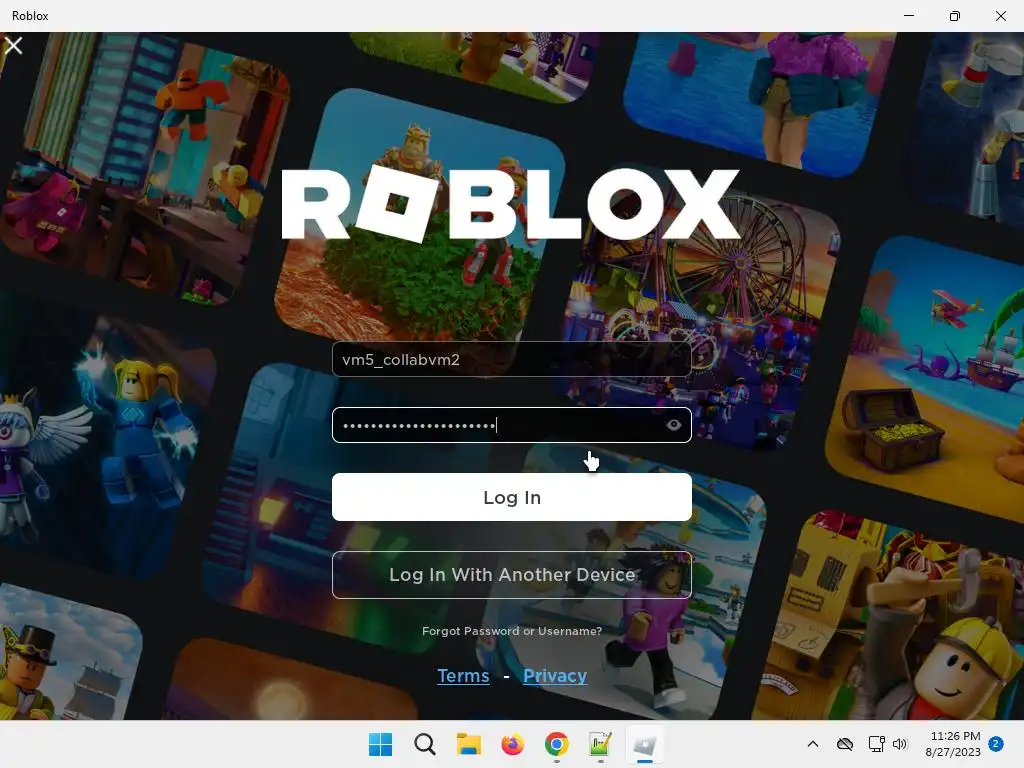1024x768 pixels.
Task: Open the chart app icon in taskbar
Action: [x=600, y=744]
